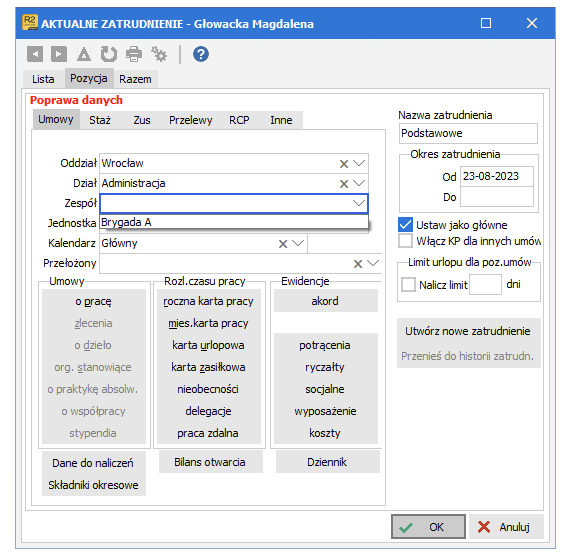Switch to the Lista tab

43,79
